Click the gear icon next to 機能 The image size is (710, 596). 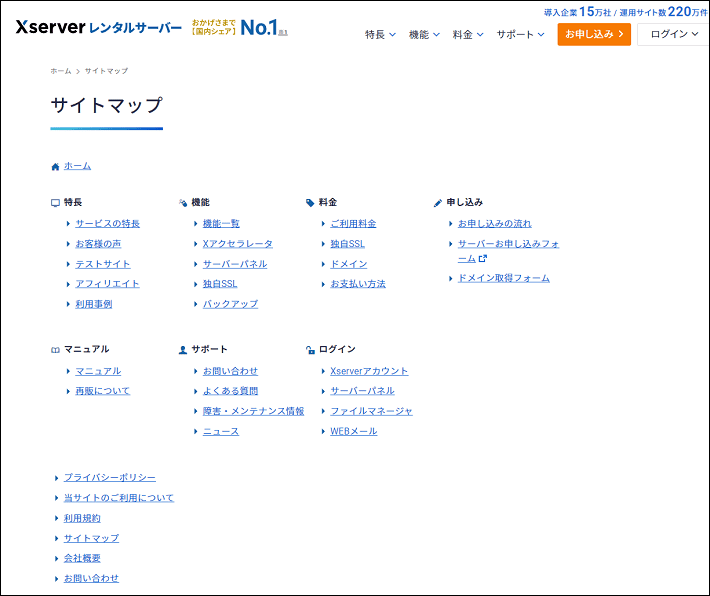coord(183,202)
